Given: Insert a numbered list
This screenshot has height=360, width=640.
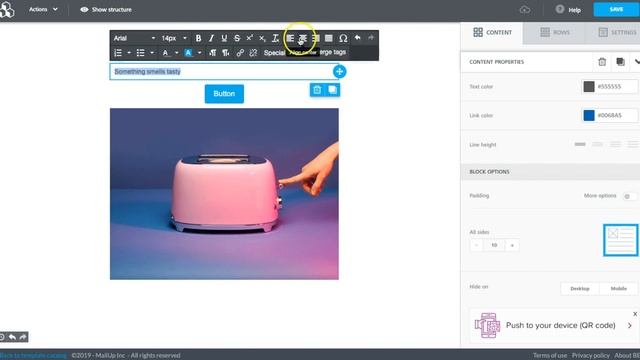Looking at the screenshot, I should [x=118, y=53].
